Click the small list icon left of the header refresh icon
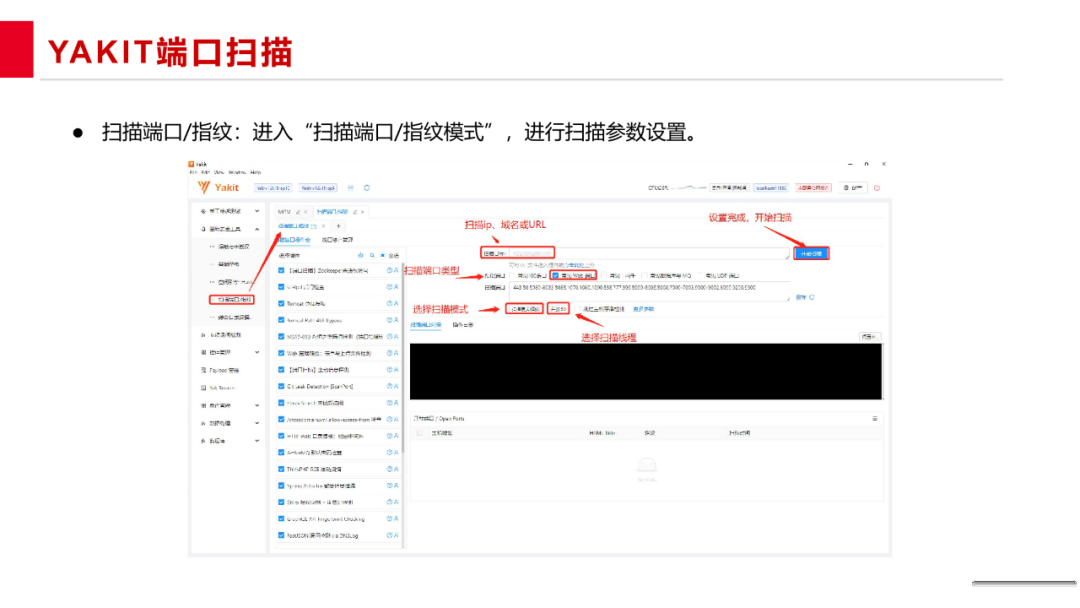This screenshot has width=1080, height=608. tap(351, 187)
